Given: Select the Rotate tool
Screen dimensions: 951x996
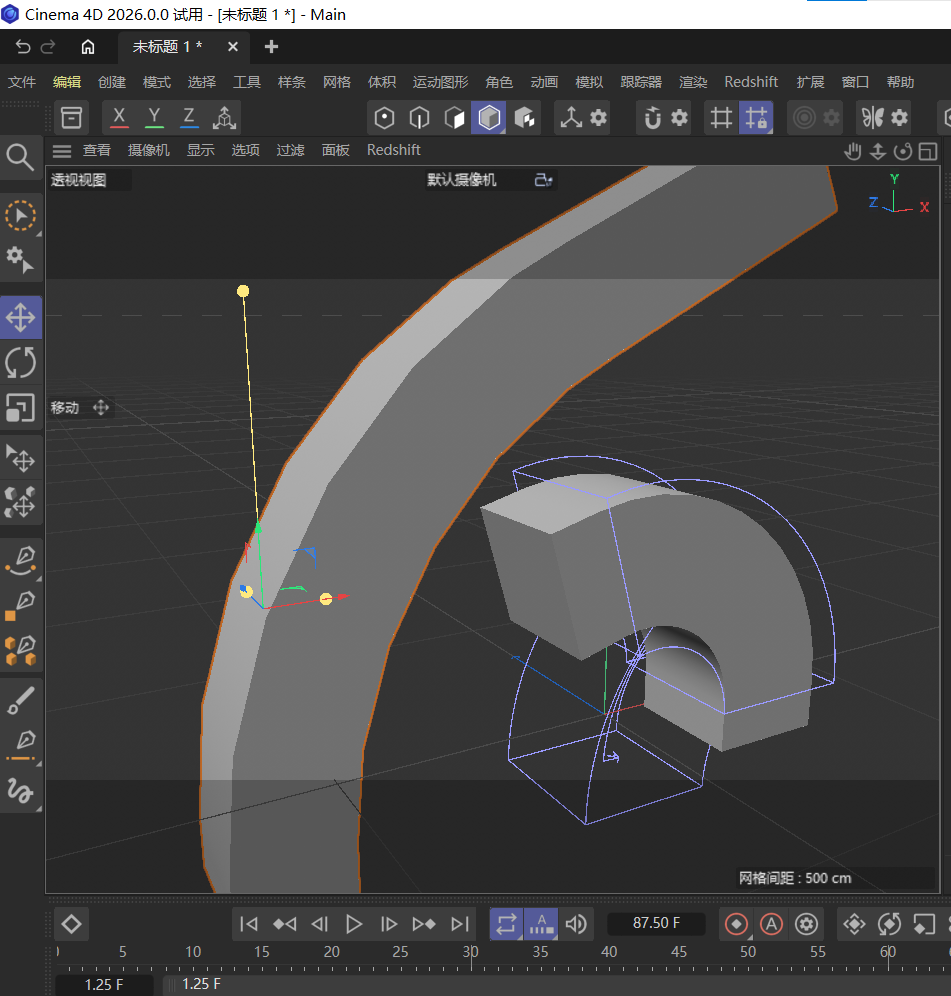Looking at the screenshot, I should pos(20,362).
